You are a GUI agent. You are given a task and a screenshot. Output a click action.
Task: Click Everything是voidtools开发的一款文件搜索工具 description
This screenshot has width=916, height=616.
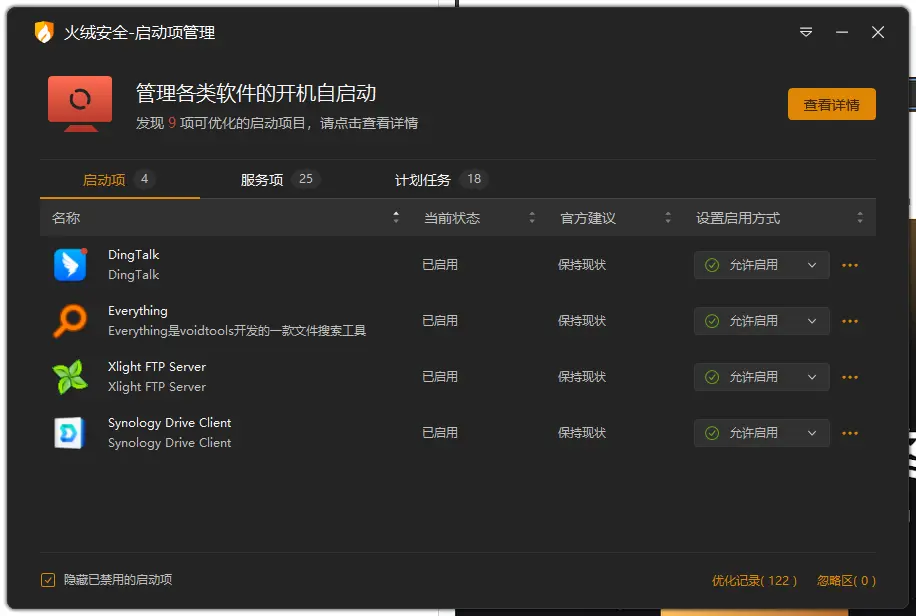pyautogui.click(x=237, y=331)
